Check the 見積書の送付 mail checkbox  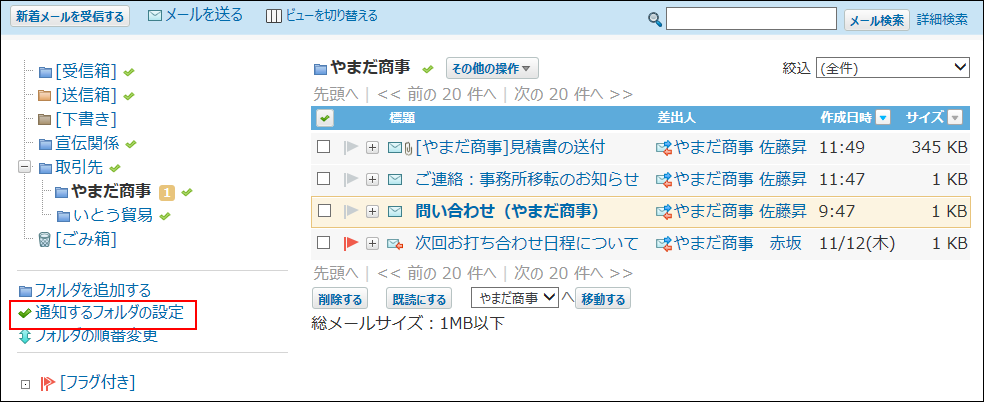[323, 147]
